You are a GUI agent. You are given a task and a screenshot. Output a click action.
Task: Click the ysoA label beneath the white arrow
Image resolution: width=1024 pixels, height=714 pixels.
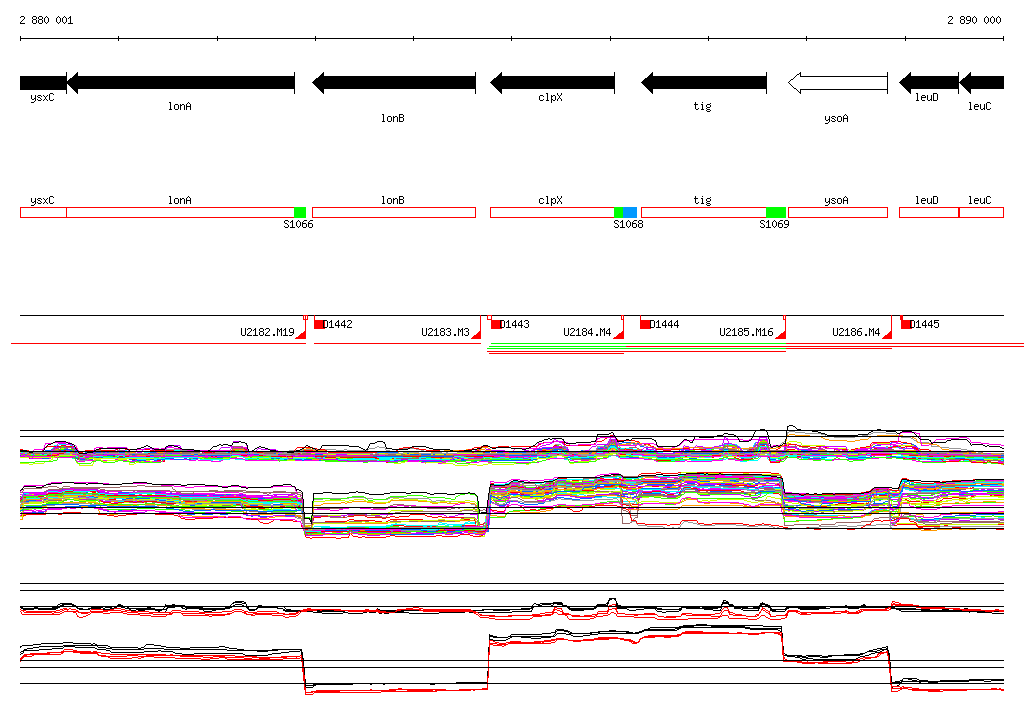[x=837, y=118]
